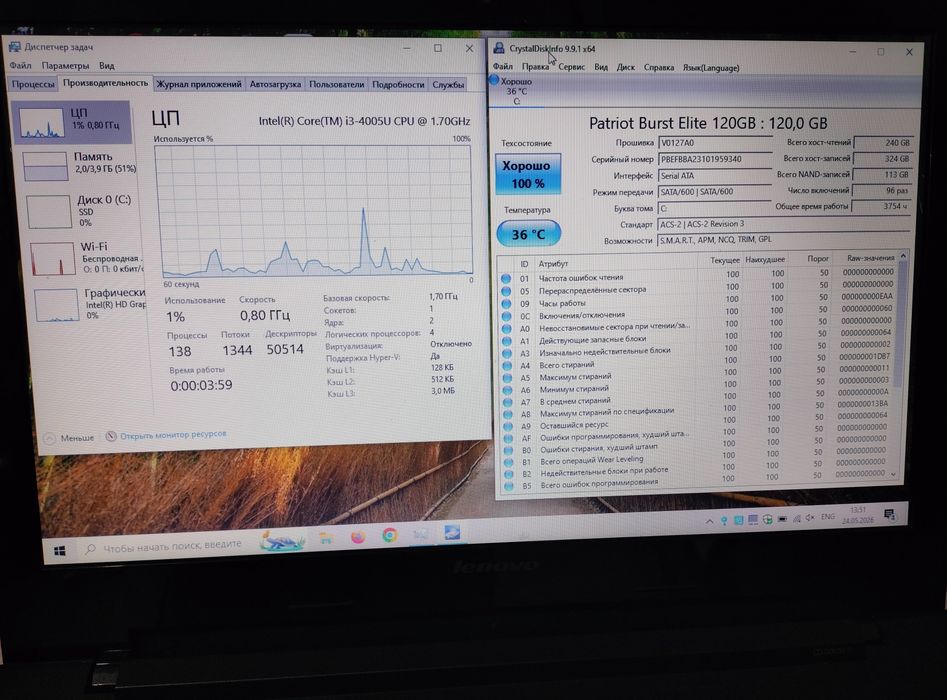
Task: Open Вид menu in CrystalDiskInfo
Action: (x=601, y=67)
